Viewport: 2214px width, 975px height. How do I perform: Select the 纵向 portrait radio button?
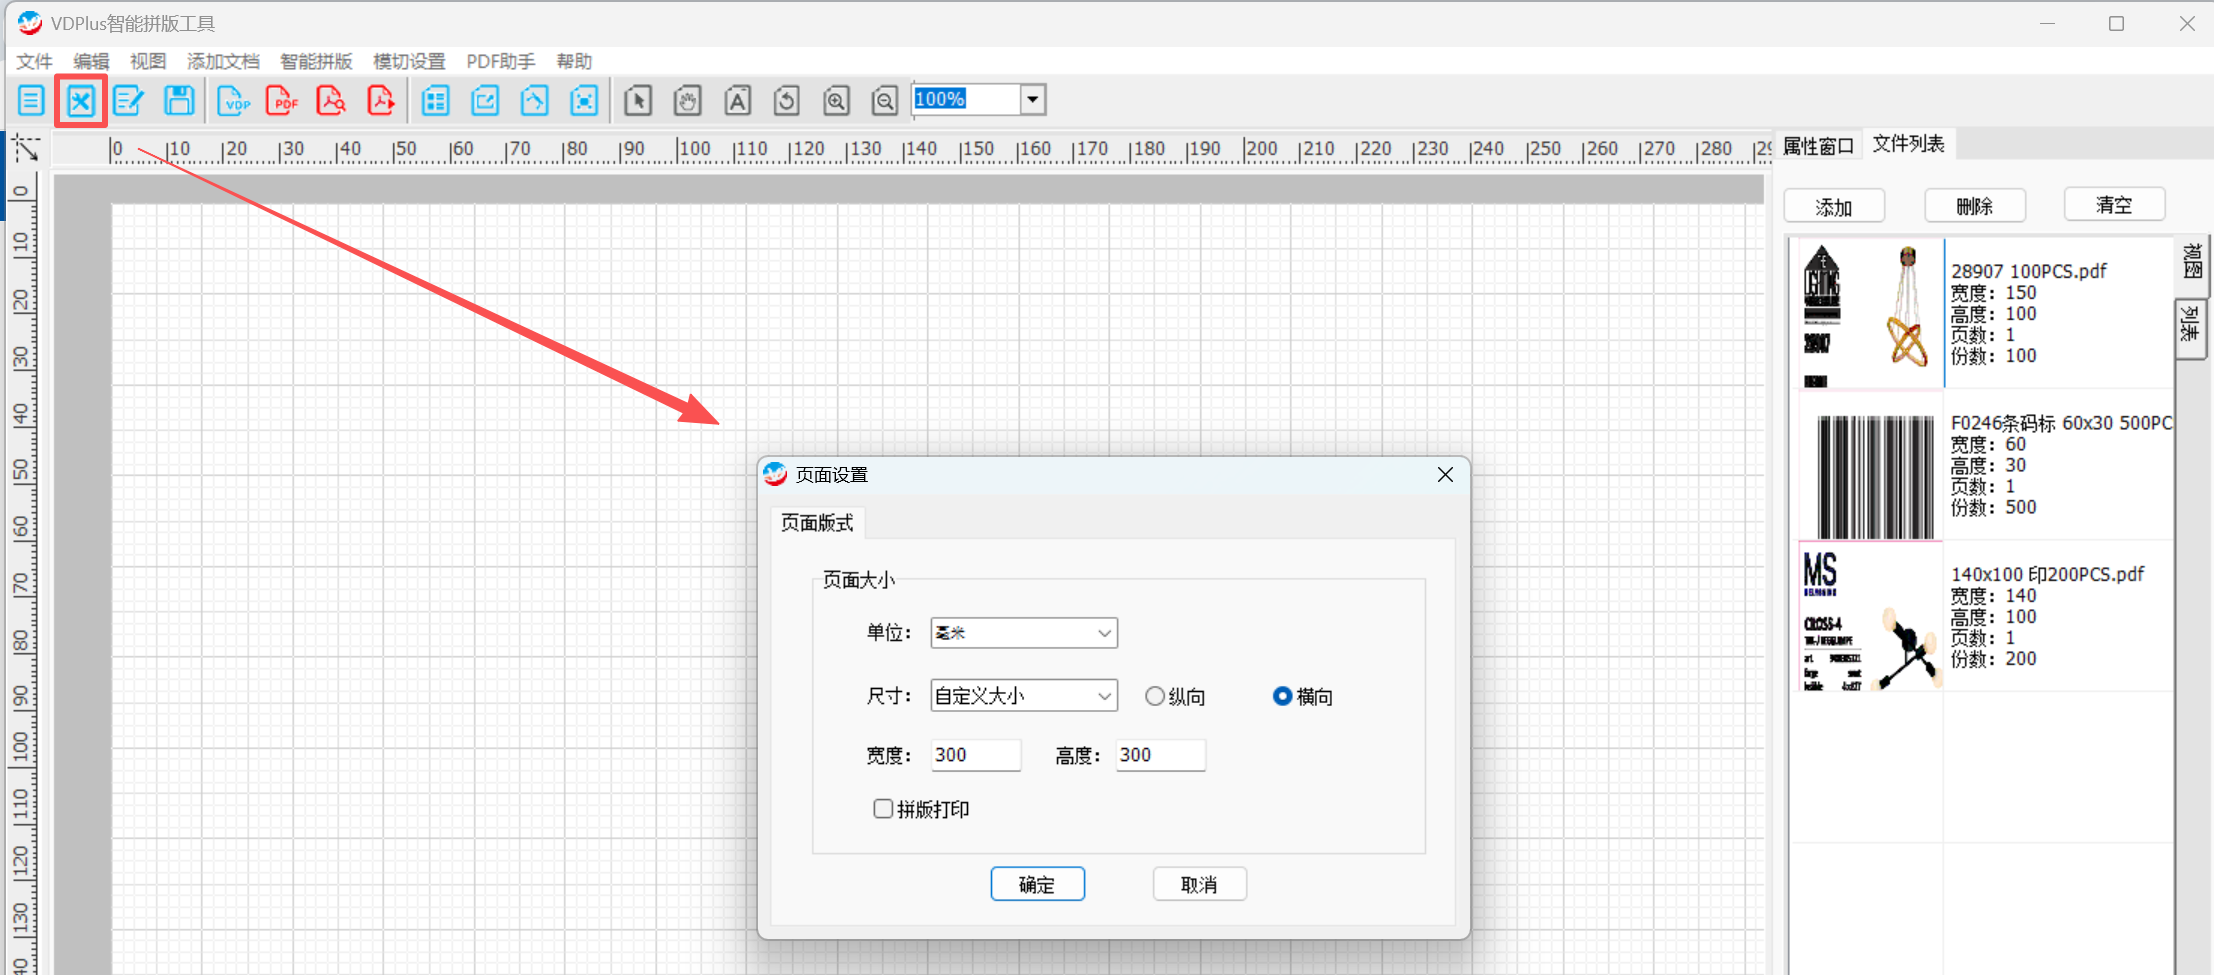pos(1155,696)
